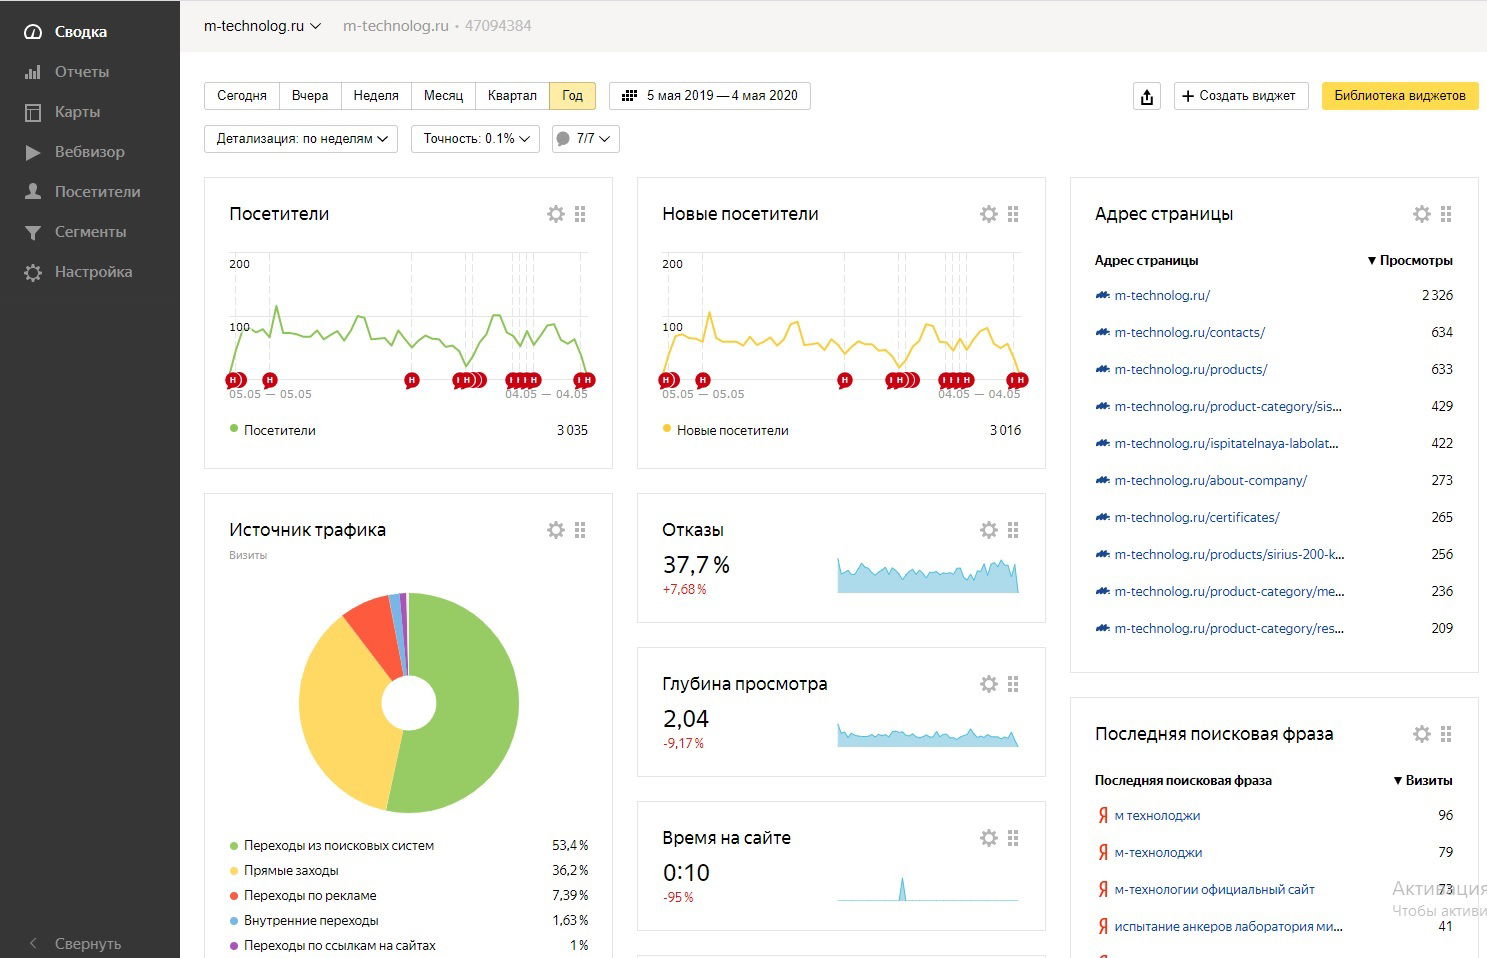Image resolution: width=1487 pixels, height=958 pixels.
Task: Open settings gear of Новые посетители widget
Action: tap(989, 214)
